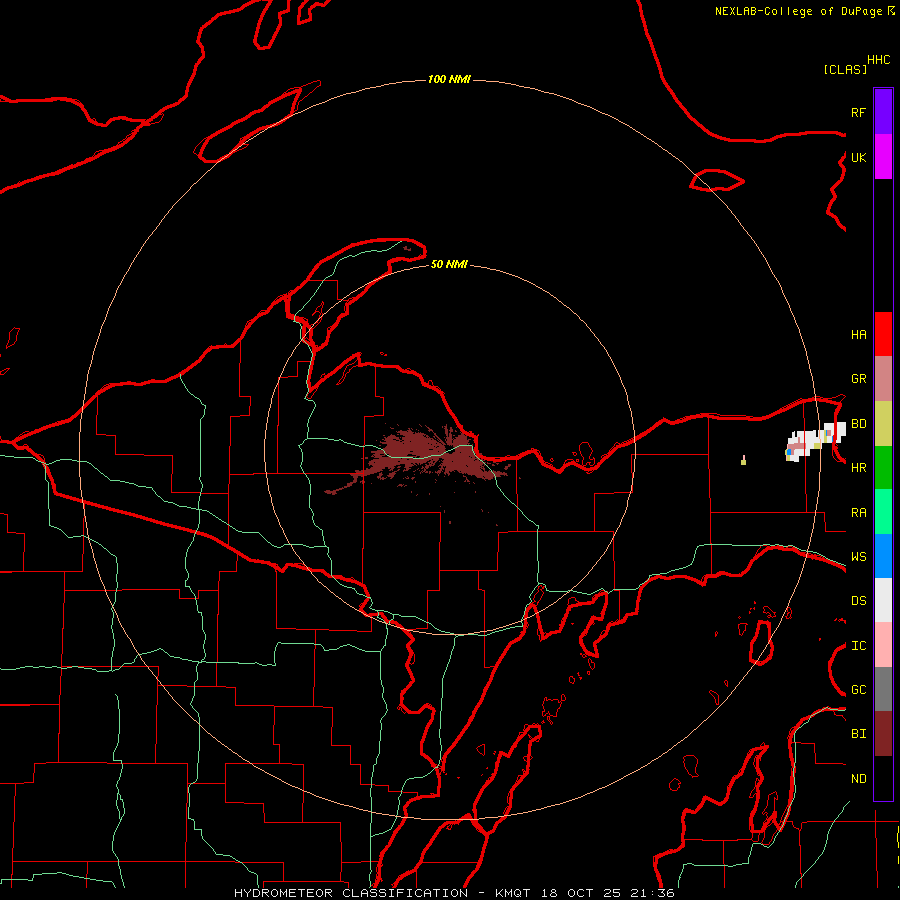Click the HR legend label
Screen dimensions: 900x900
[858, 468]
